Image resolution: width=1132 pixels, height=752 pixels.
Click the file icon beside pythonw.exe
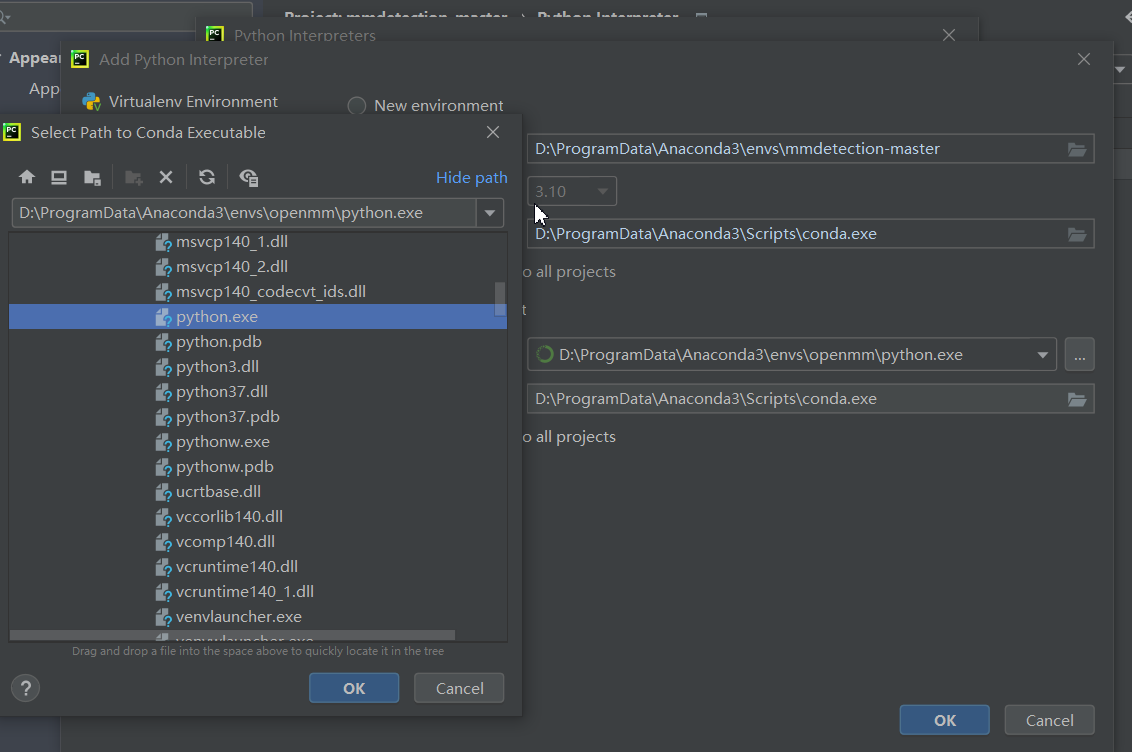[x=164, y=442]
